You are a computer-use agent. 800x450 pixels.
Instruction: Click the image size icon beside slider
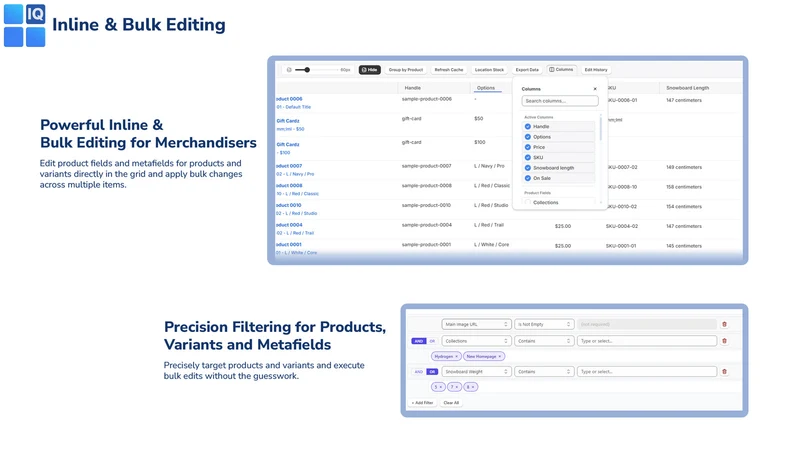coord(289,70)
